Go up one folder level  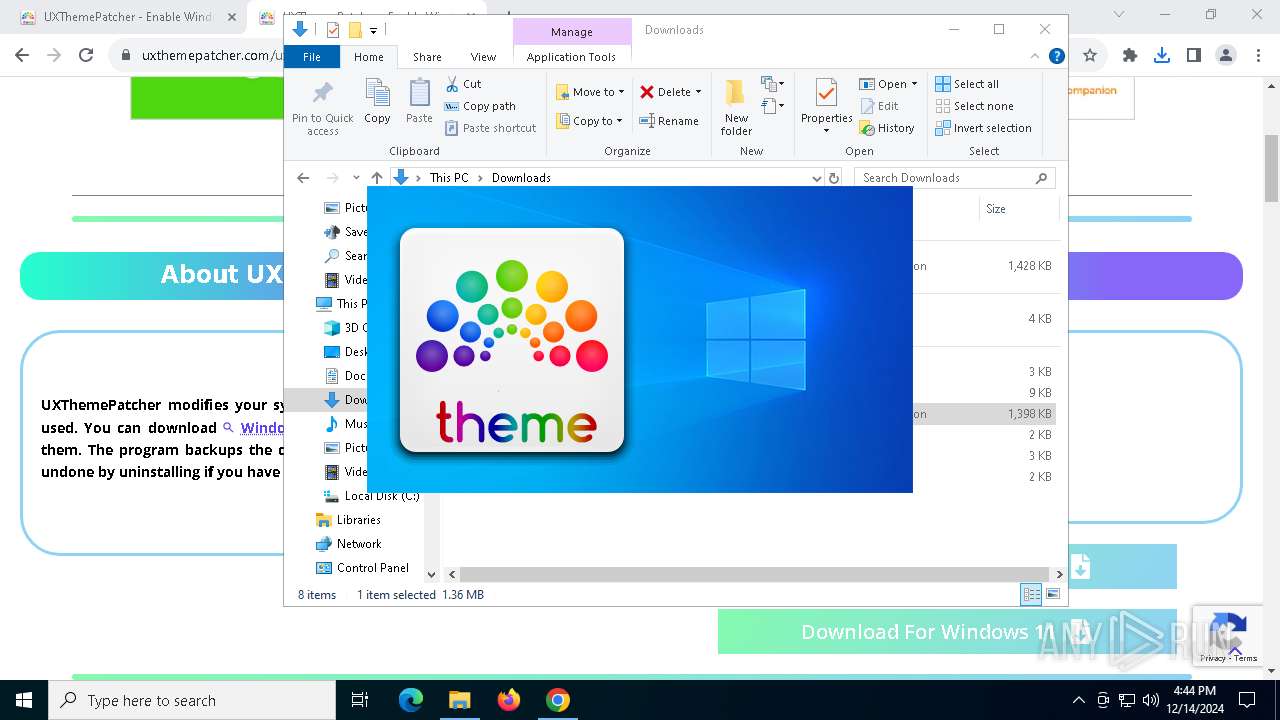tap(377, 178)
